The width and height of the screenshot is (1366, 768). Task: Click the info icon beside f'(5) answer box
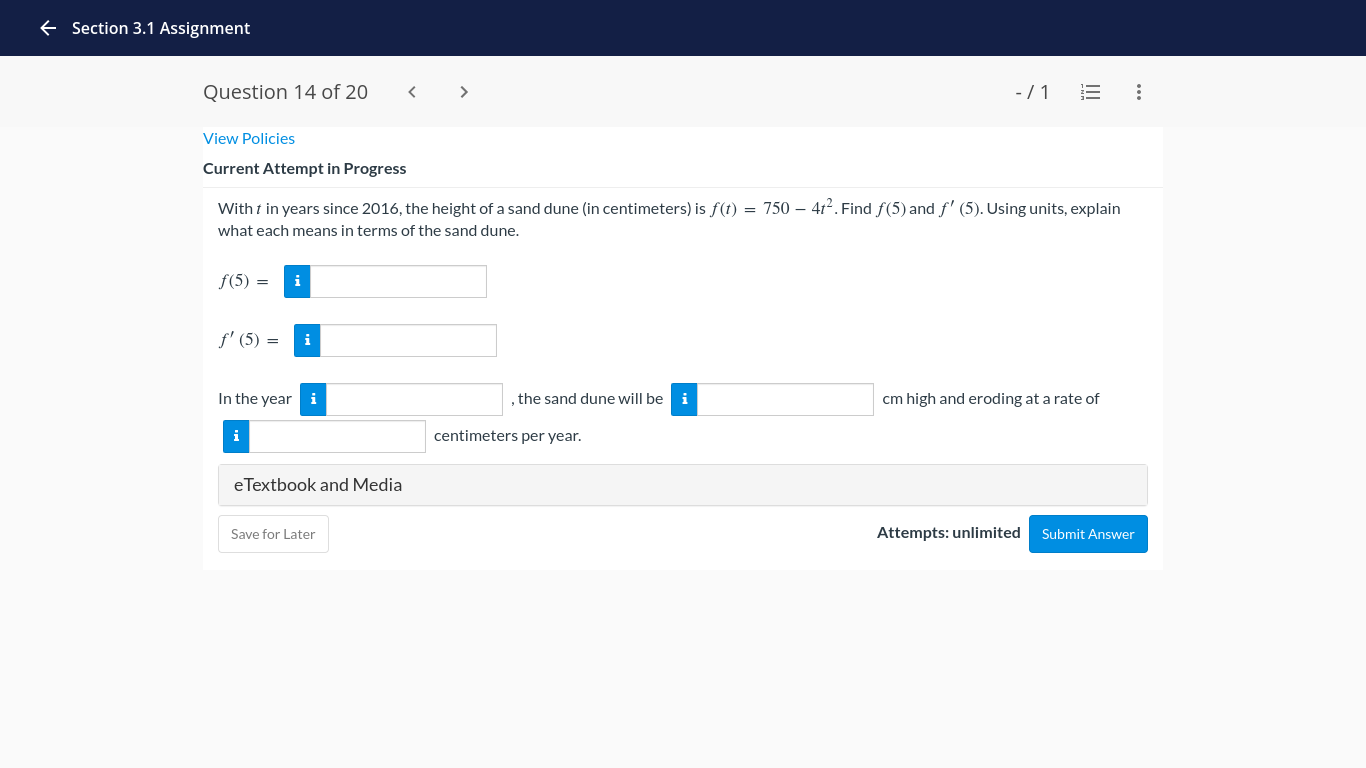(307, 340)
